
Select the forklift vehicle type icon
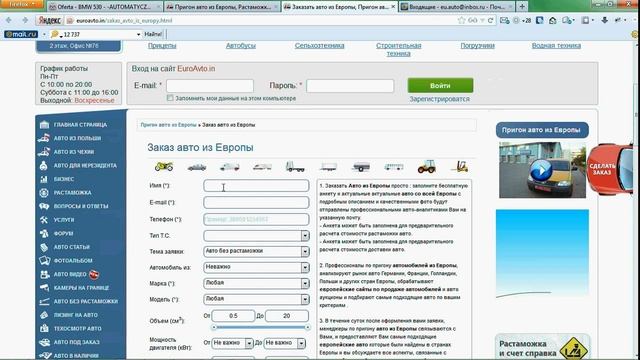click(x=460, y=166)
